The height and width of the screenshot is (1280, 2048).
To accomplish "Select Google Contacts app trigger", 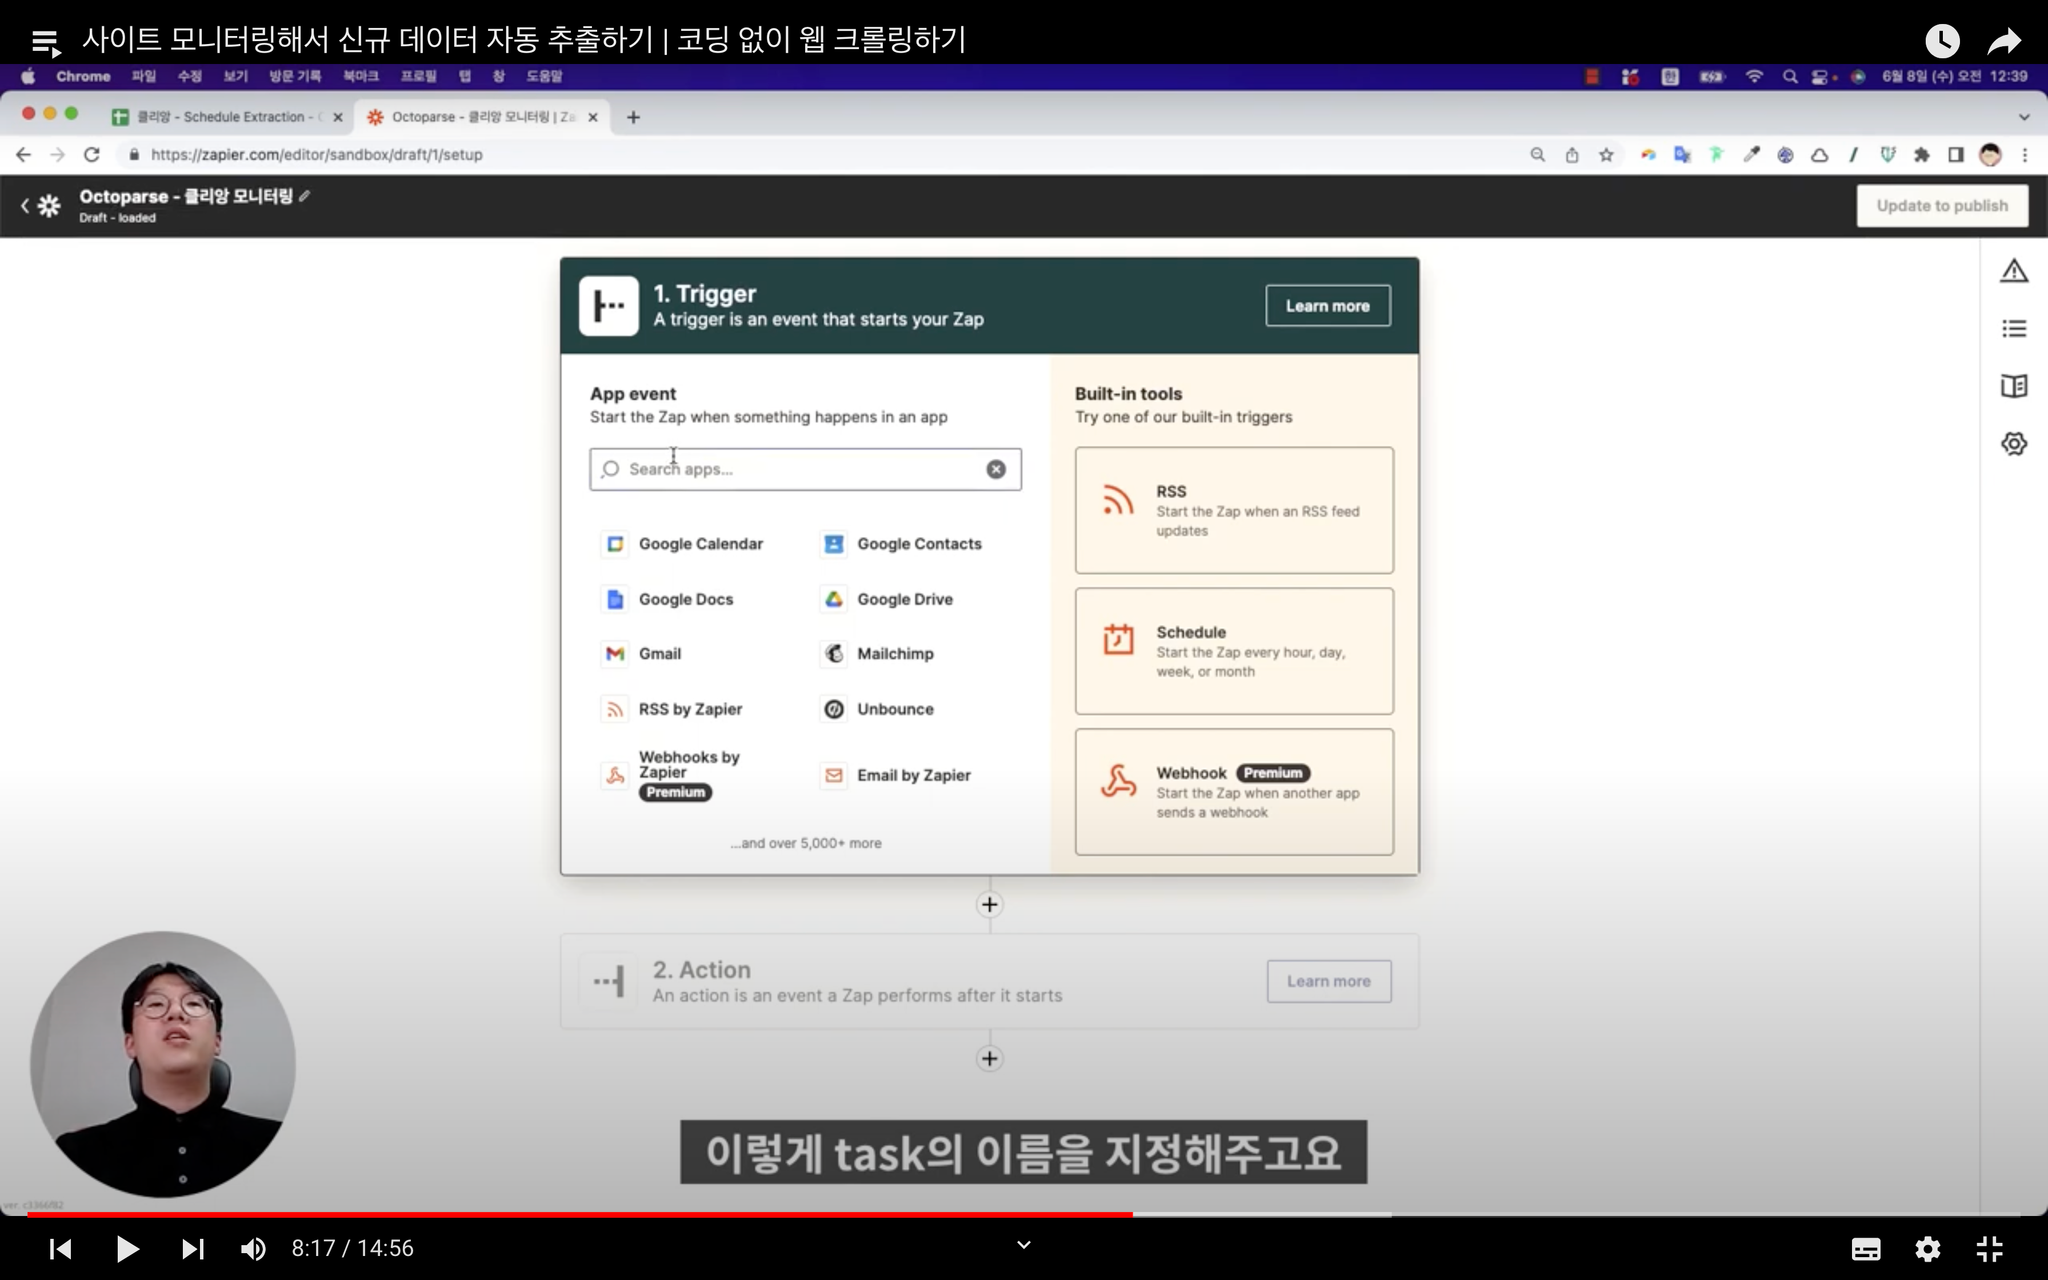I will [x=902, y=544].
